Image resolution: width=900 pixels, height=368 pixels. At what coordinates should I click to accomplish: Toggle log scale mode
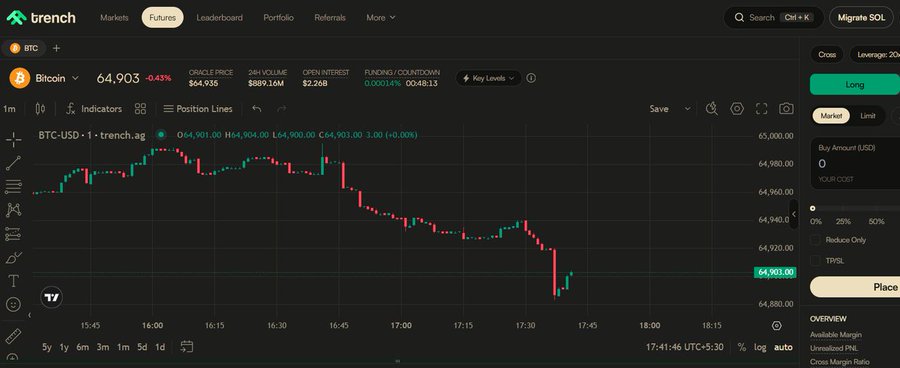[x=760, y=347]
